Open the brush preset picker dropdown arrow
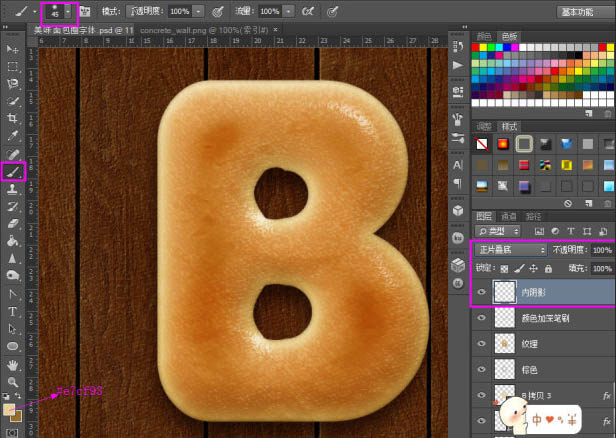 67,11
